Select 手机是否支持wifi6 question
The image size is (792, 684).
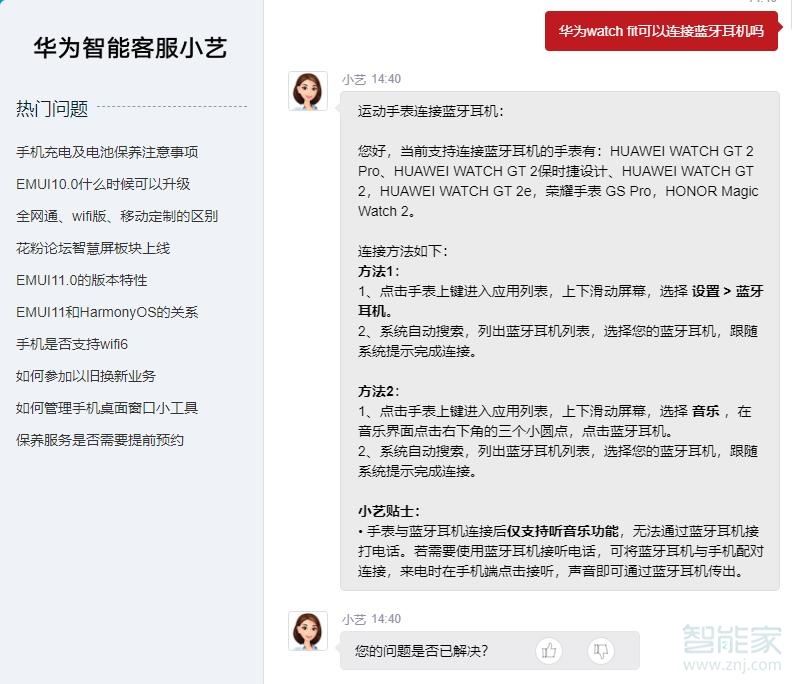pos(72,344)
